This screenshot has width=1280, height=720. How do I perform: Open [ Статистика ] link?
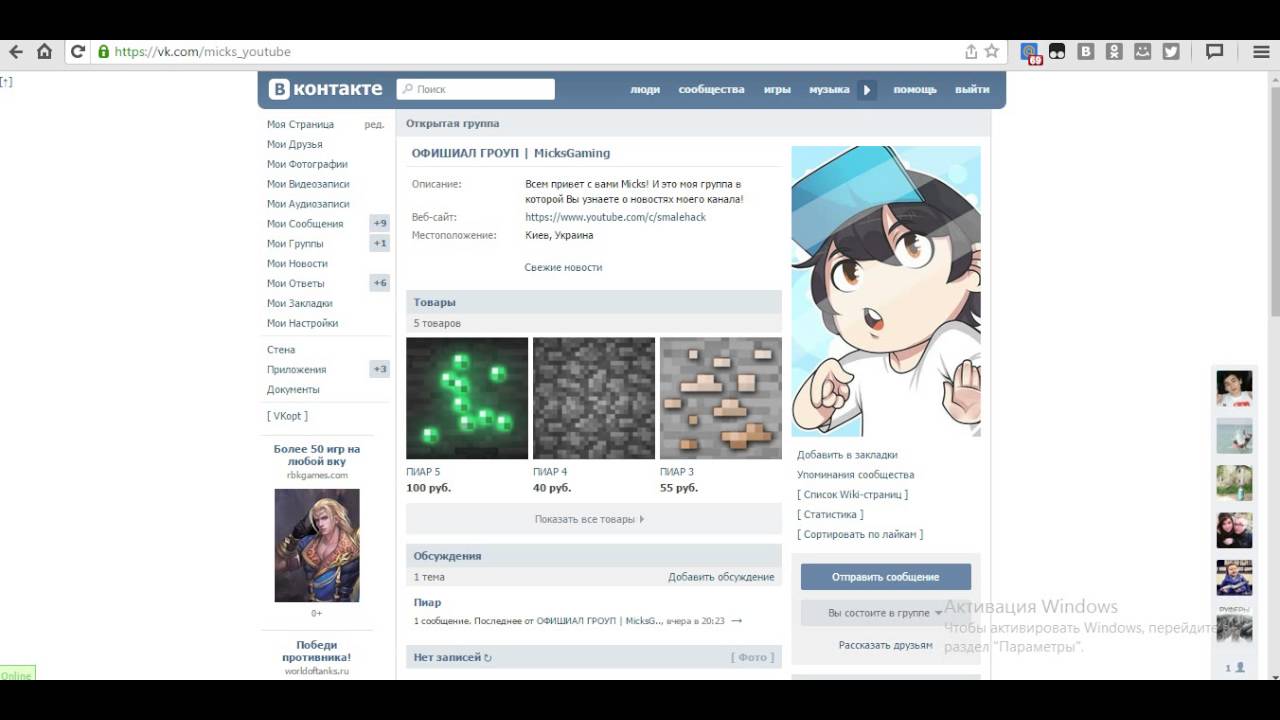click(x=830, y=515)
